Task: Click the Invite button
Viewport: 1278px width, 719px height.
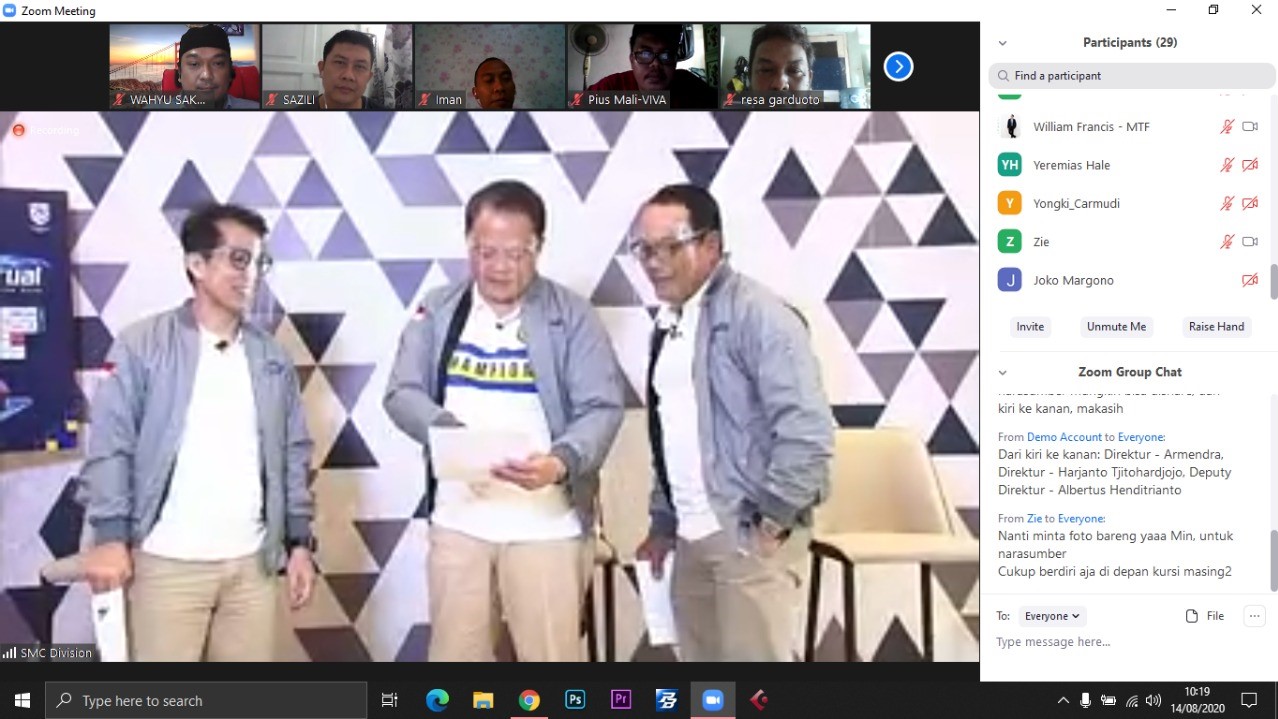Action: [x=1030, y=327]
